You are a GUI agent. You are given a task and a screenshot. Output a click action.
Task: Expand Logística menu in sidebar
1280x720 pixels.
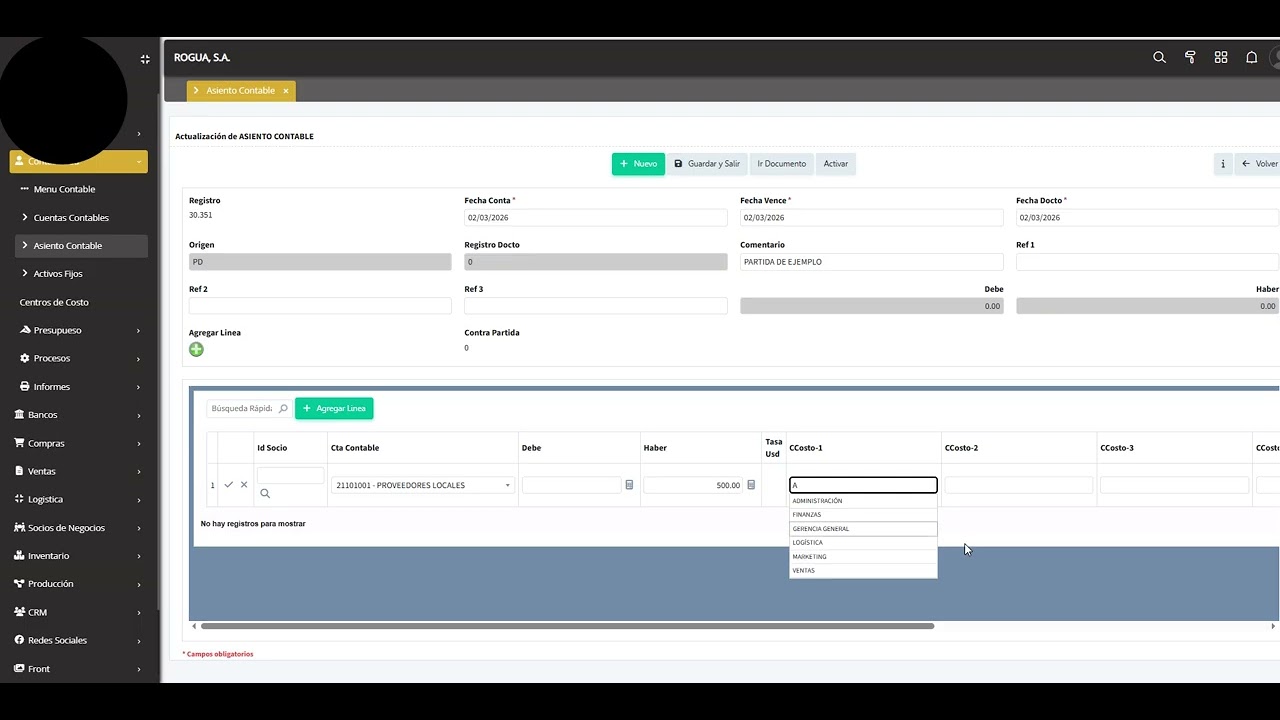click(x=79, y=499)
